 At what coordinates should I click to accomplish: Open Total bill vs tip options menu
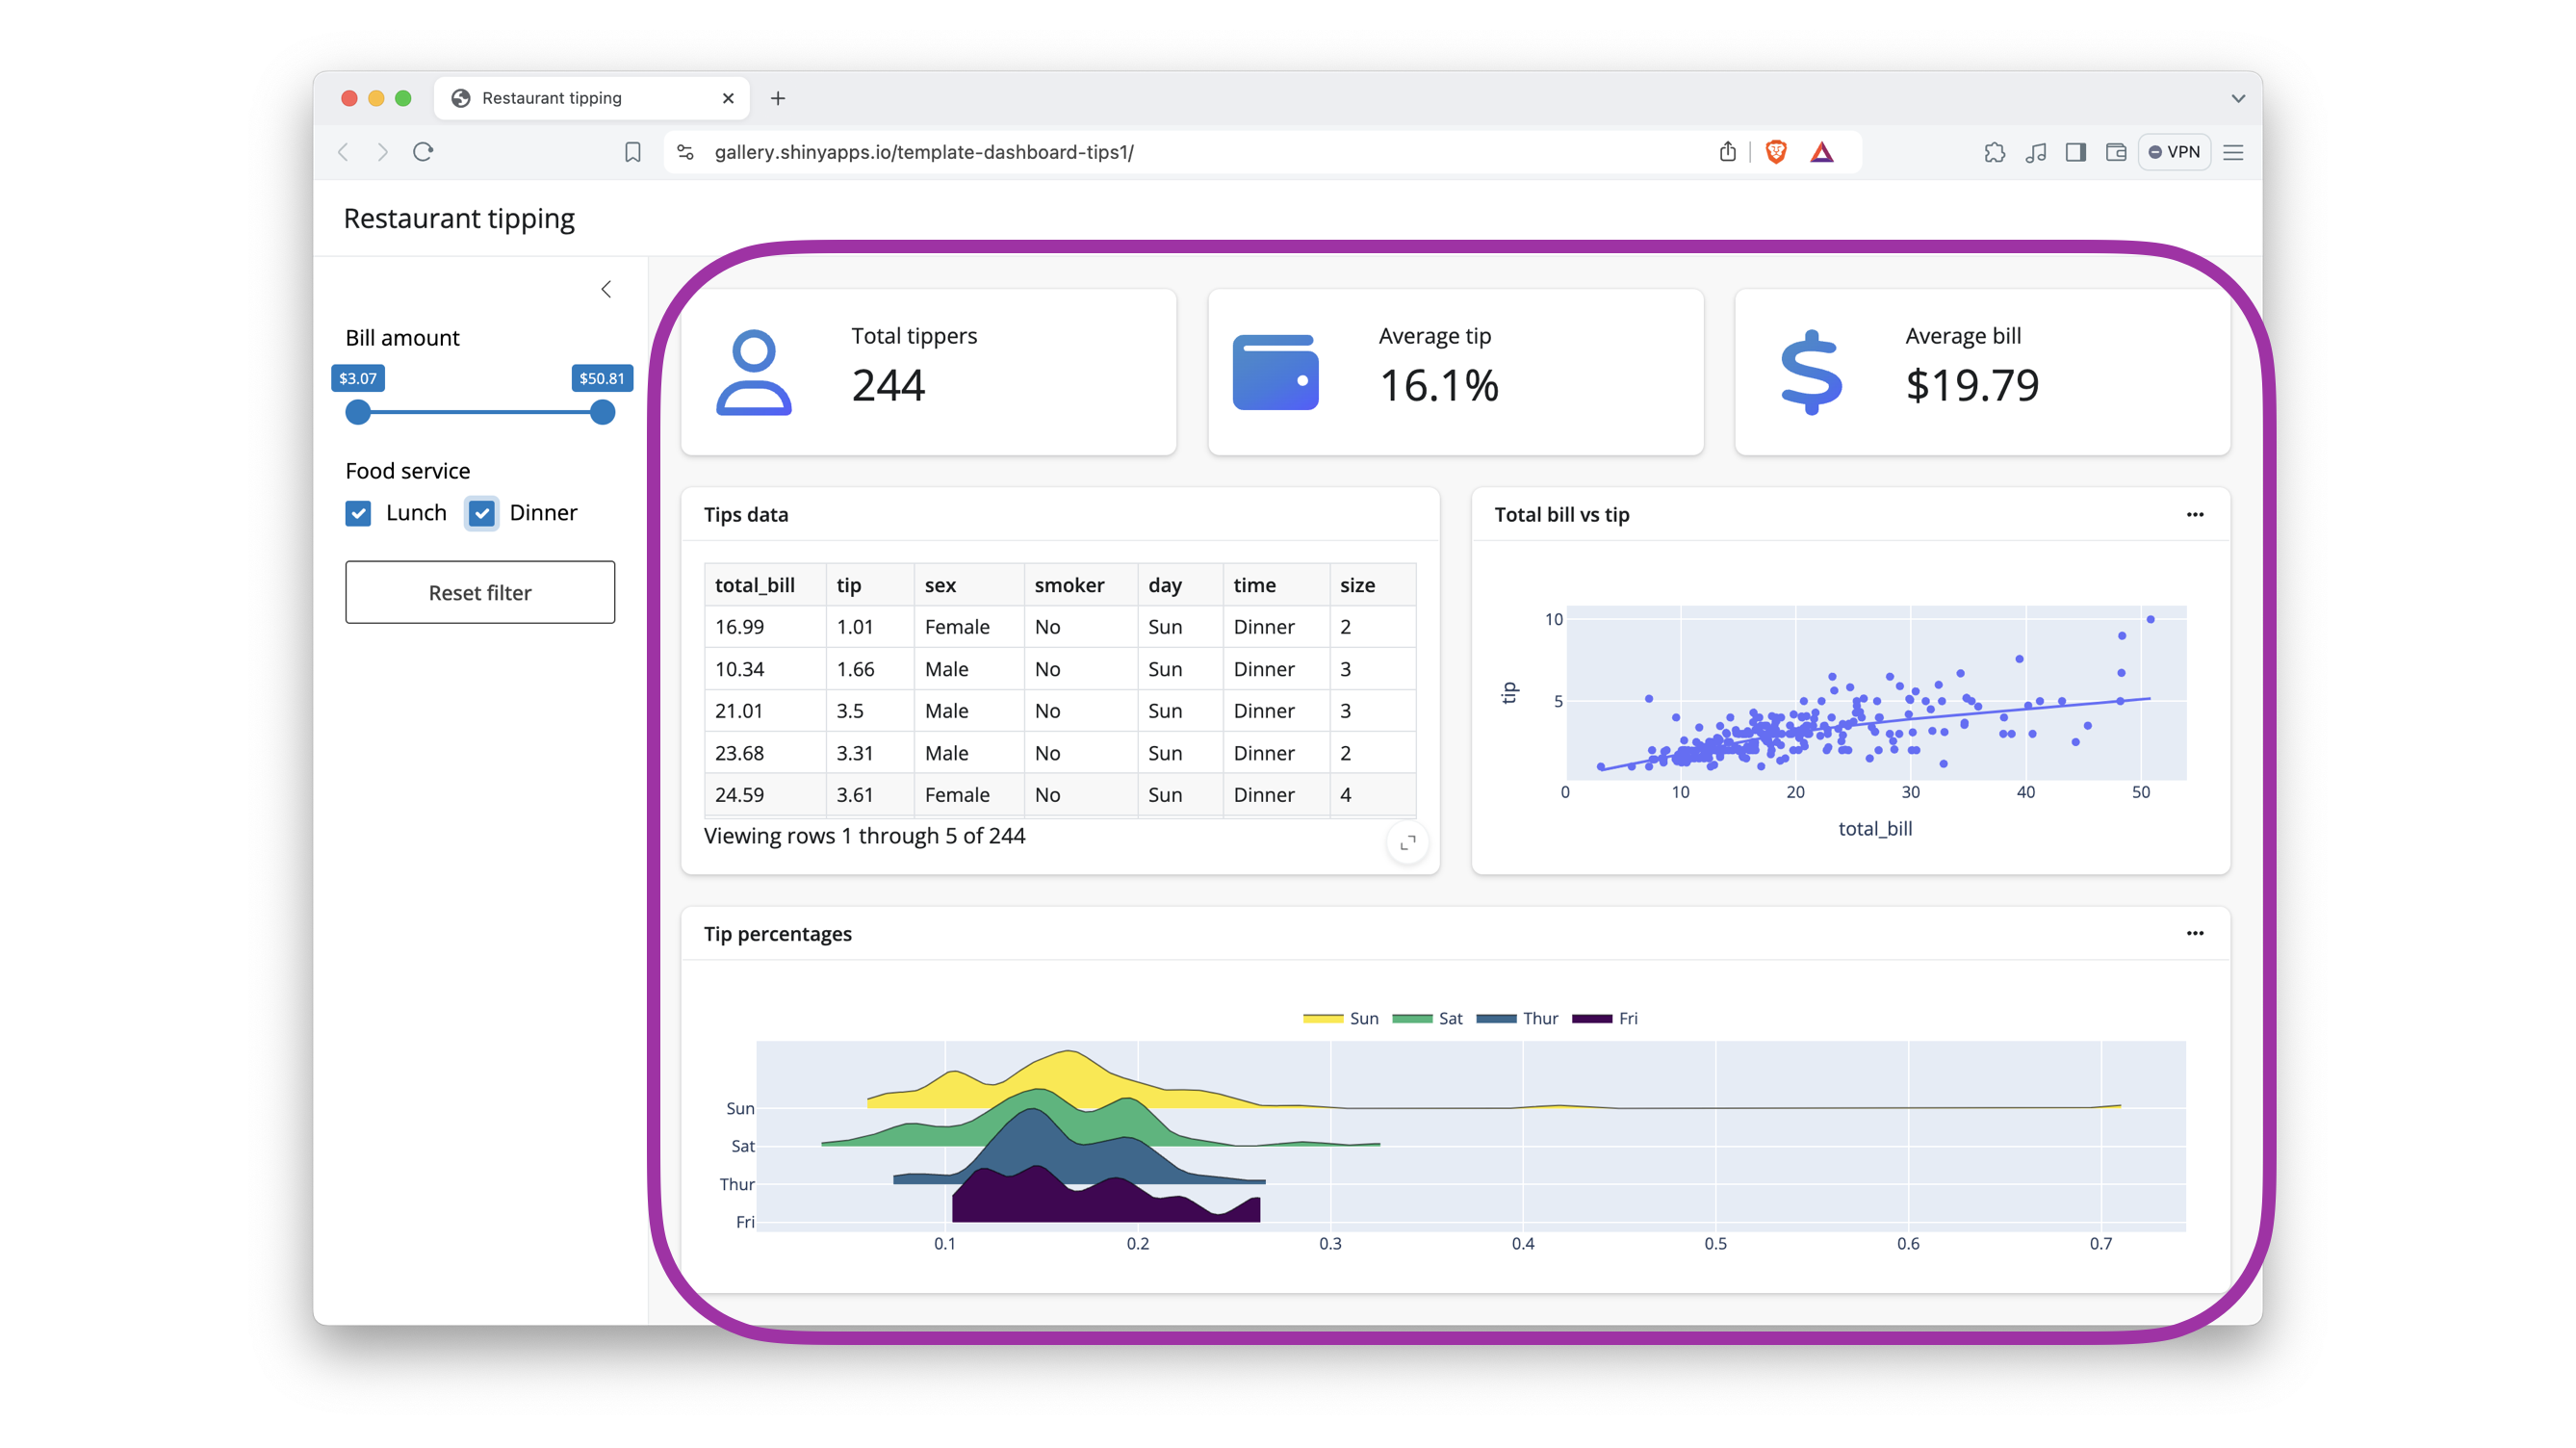2194,514
